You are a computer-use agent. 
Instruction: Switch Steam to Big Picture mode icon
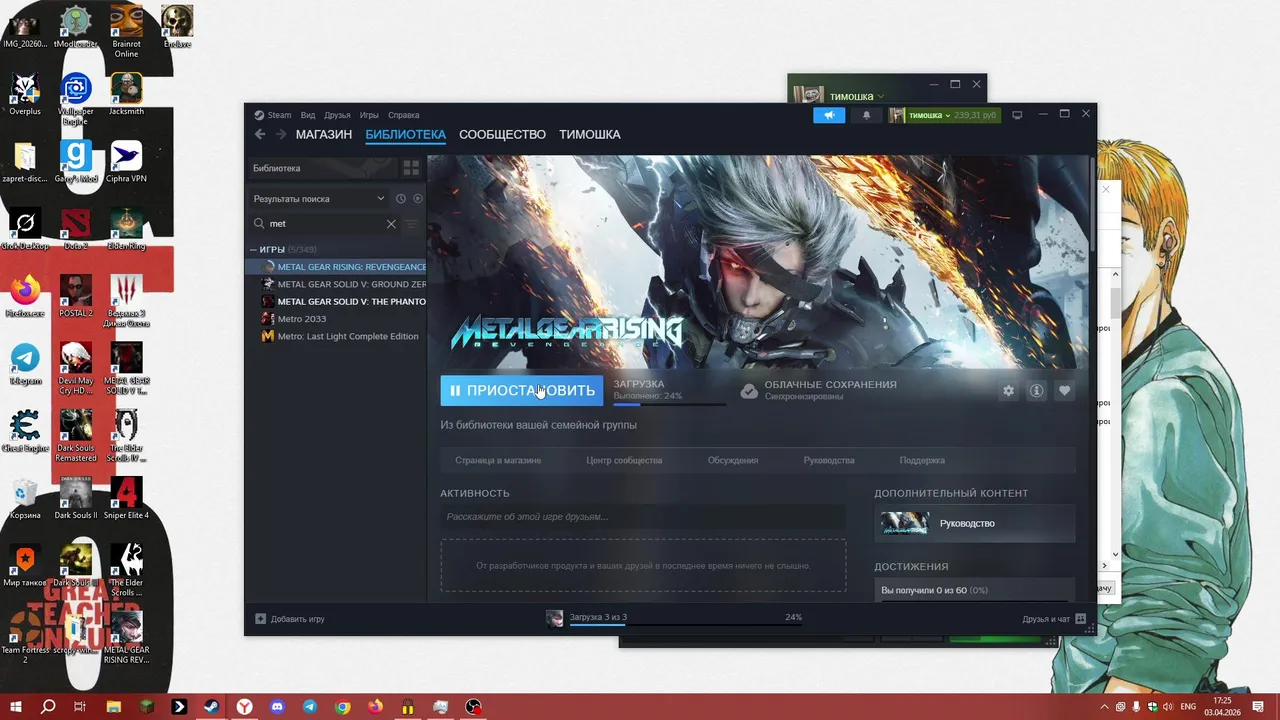1018,115
